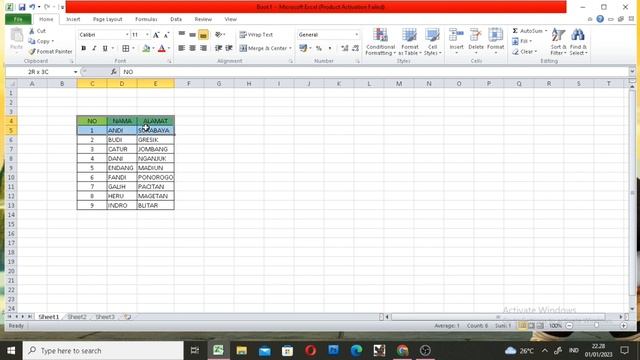
Task: Click the Paste clipboard icon
Action: pos(17,36)
